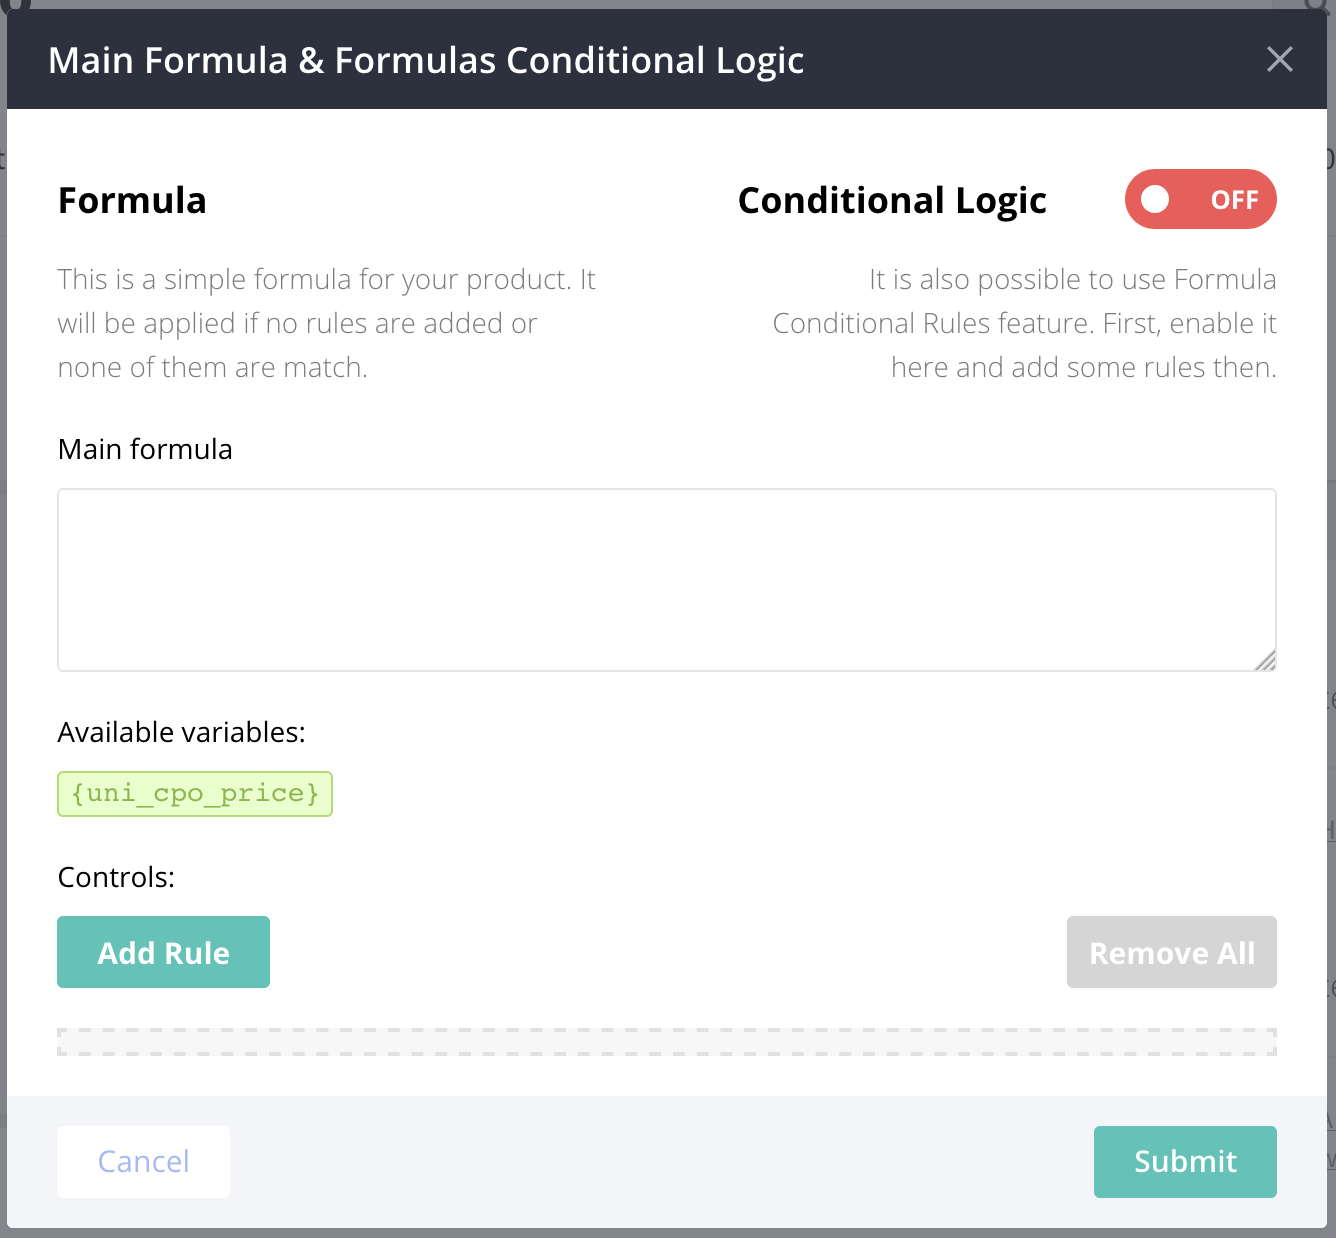Viewport: 1336px width, 1238px height.
Task: Submit the formula settings
Action: [1184, 1161]
